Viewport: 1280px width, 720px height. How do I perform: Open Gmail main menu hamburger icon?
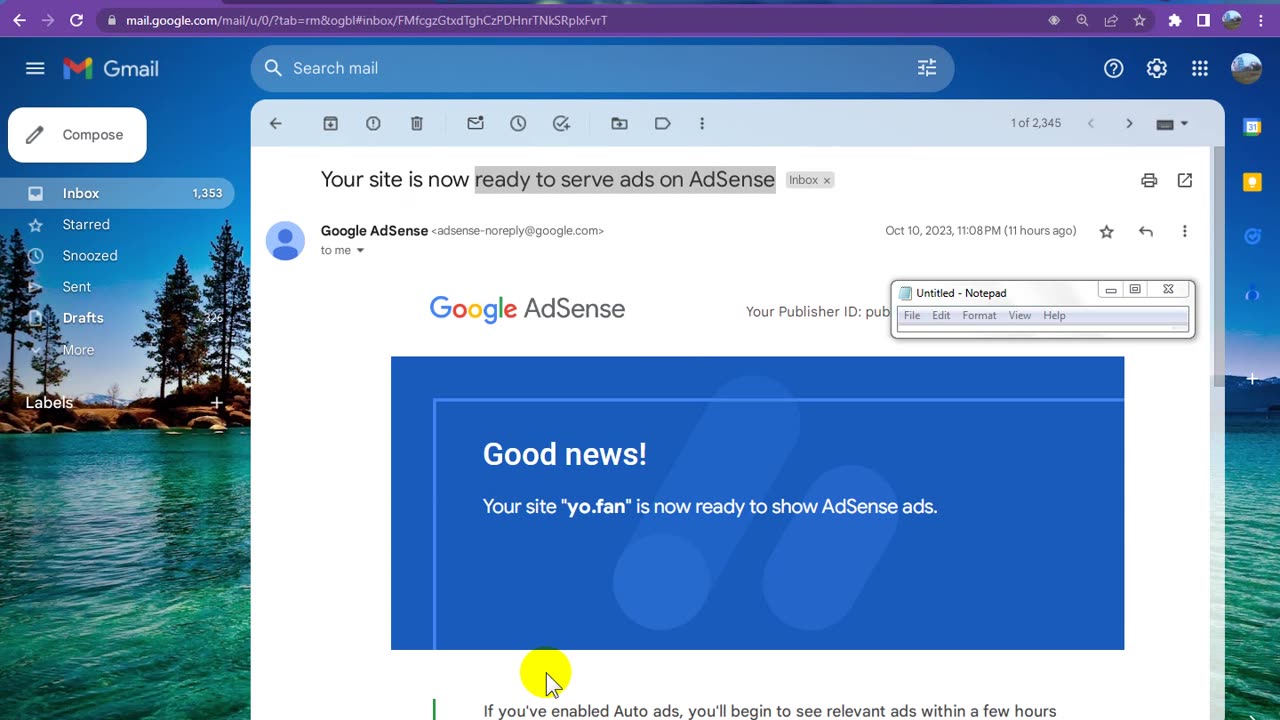35,68
